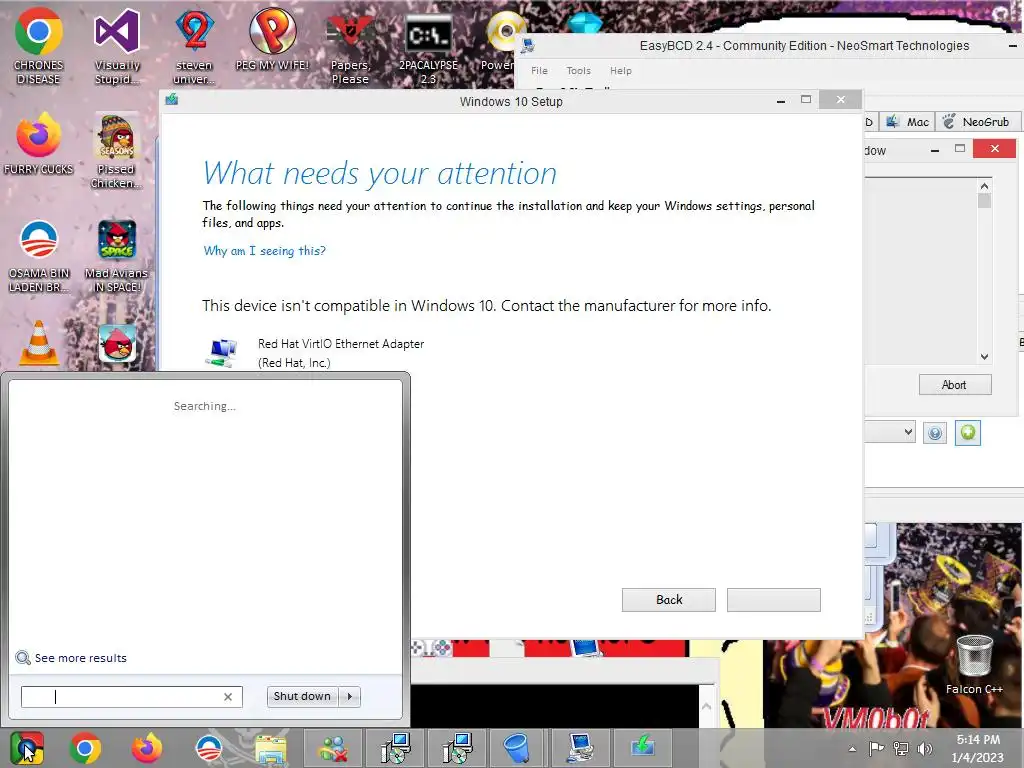Select the Red Hat VirtIO Ethernet Adapter entry
The image size is (1024, 768).
pos(315,353)
